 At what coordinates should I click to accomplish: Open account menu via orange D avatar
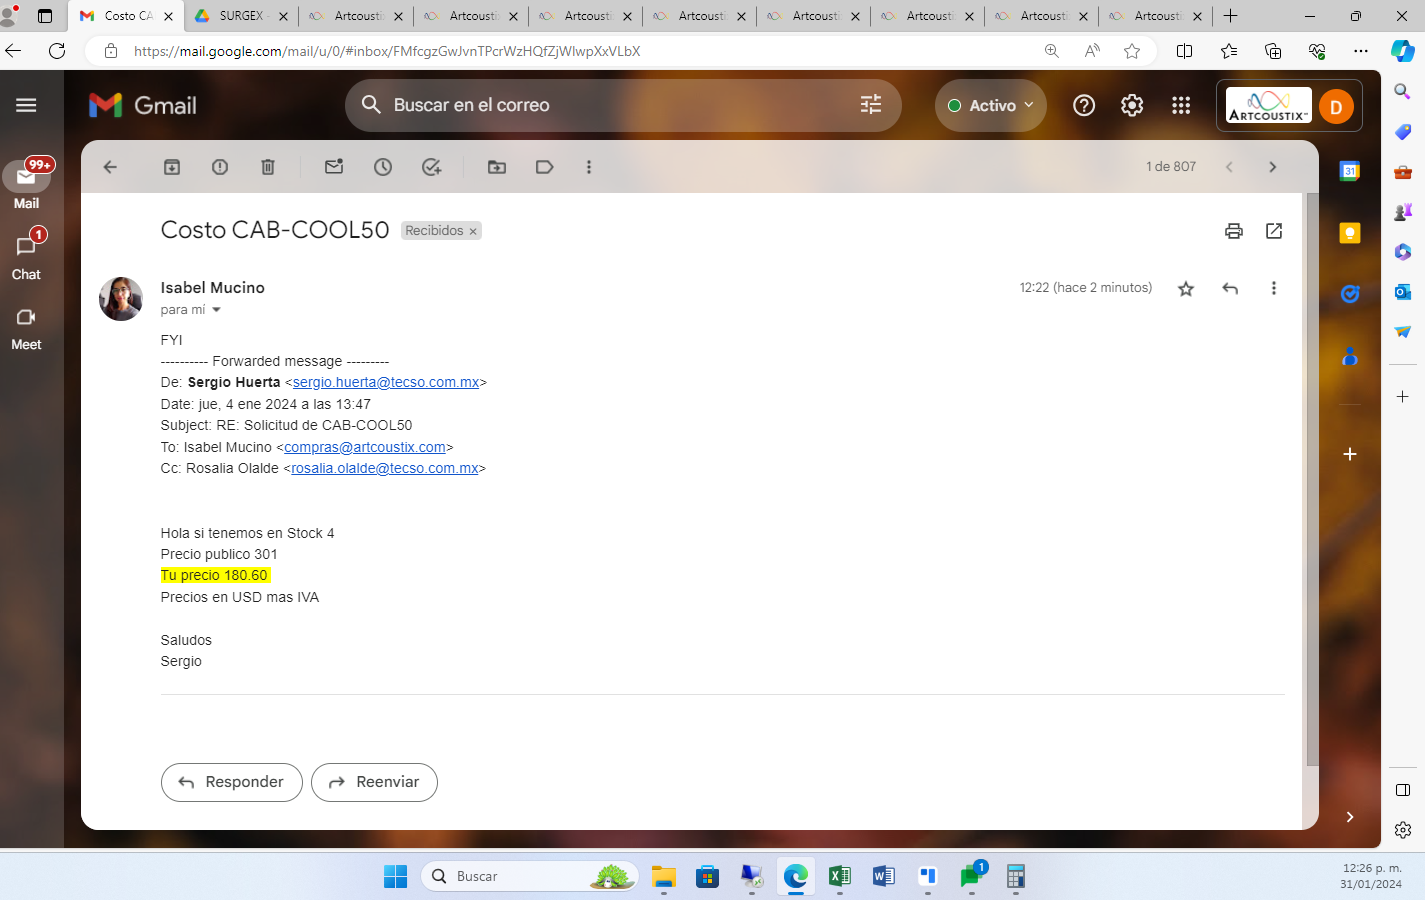point(1336,106)
